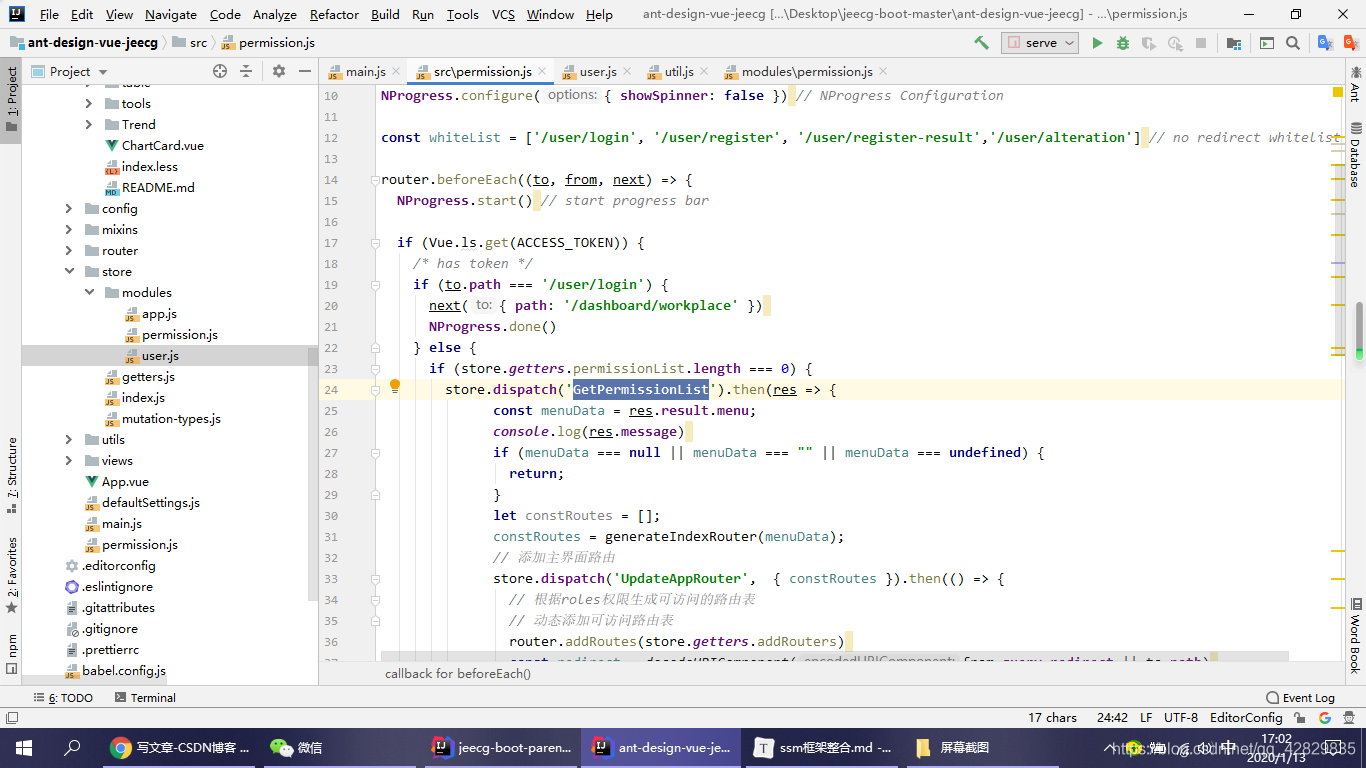This screenshot has height=768, width=1366.
Task: Switch to the main.js tab
Action: pyautogui.click(x=365, y=71)
